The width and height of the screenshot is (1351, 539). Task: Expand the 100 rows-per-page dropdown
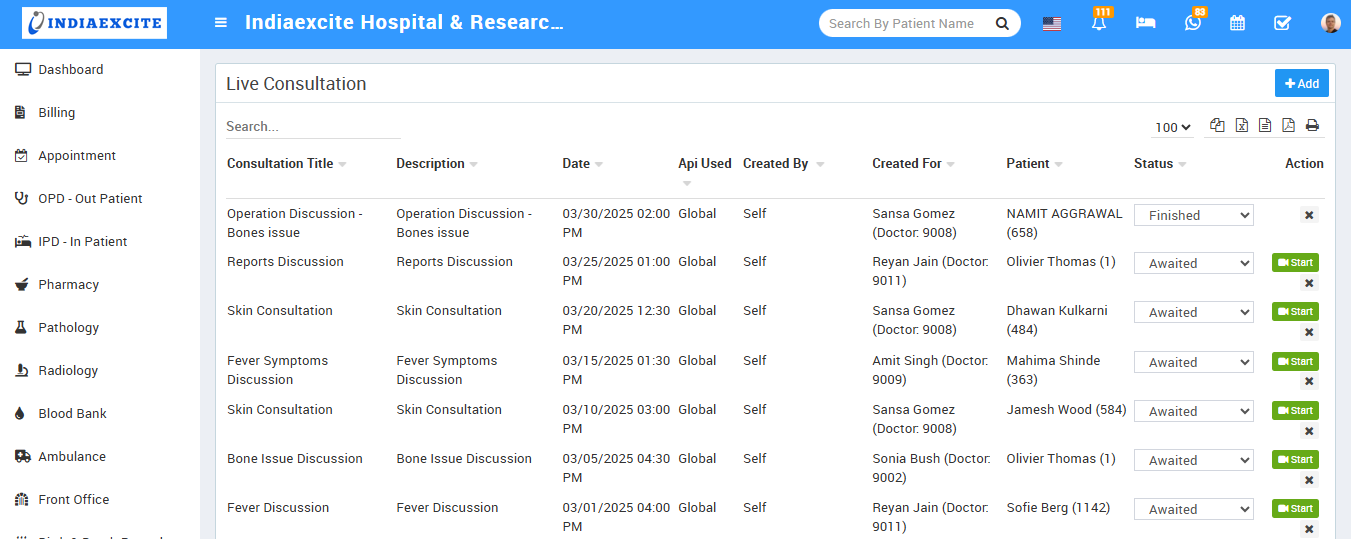(x=1173, y=127)
